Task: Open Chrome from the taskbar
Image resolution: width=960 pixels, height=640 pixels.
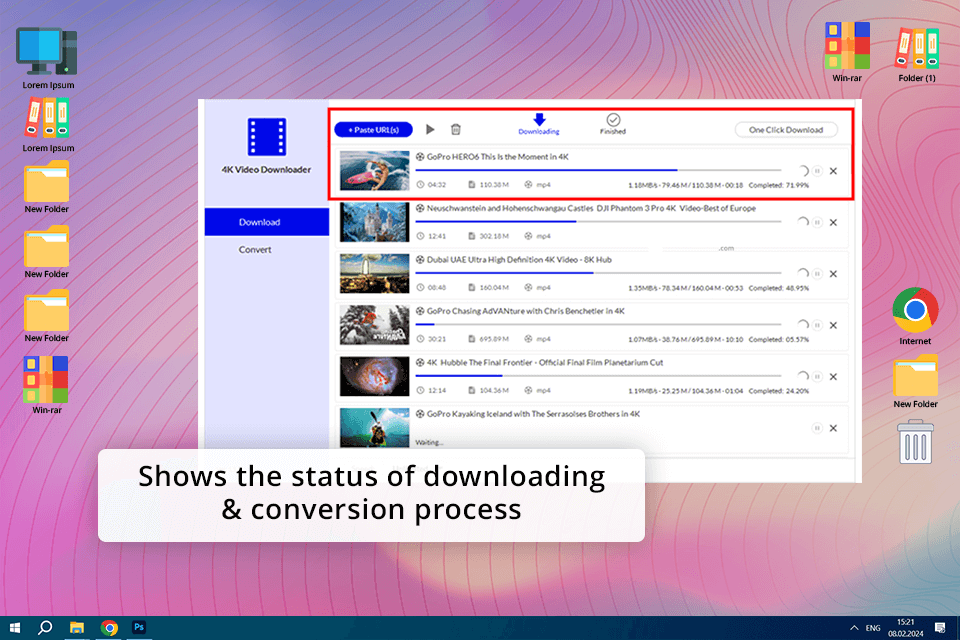Action: tap(109, 628)
